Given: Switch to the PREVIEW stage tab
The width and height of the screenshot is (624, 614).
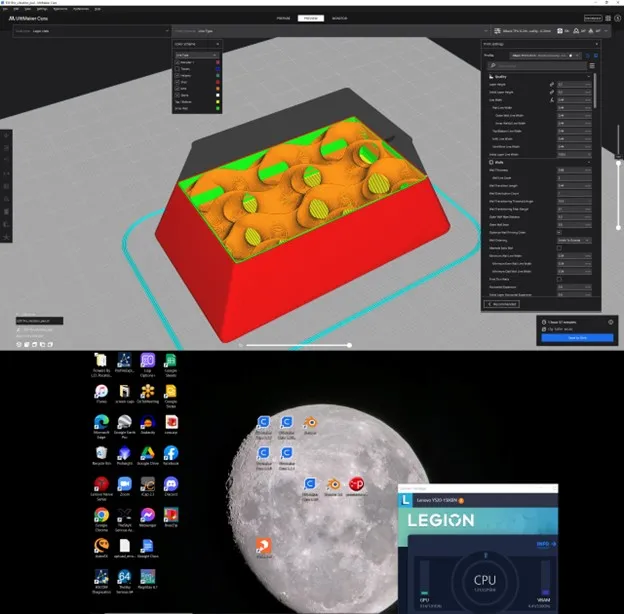Looking at the screenshot, I should click(x=311, y=18).
